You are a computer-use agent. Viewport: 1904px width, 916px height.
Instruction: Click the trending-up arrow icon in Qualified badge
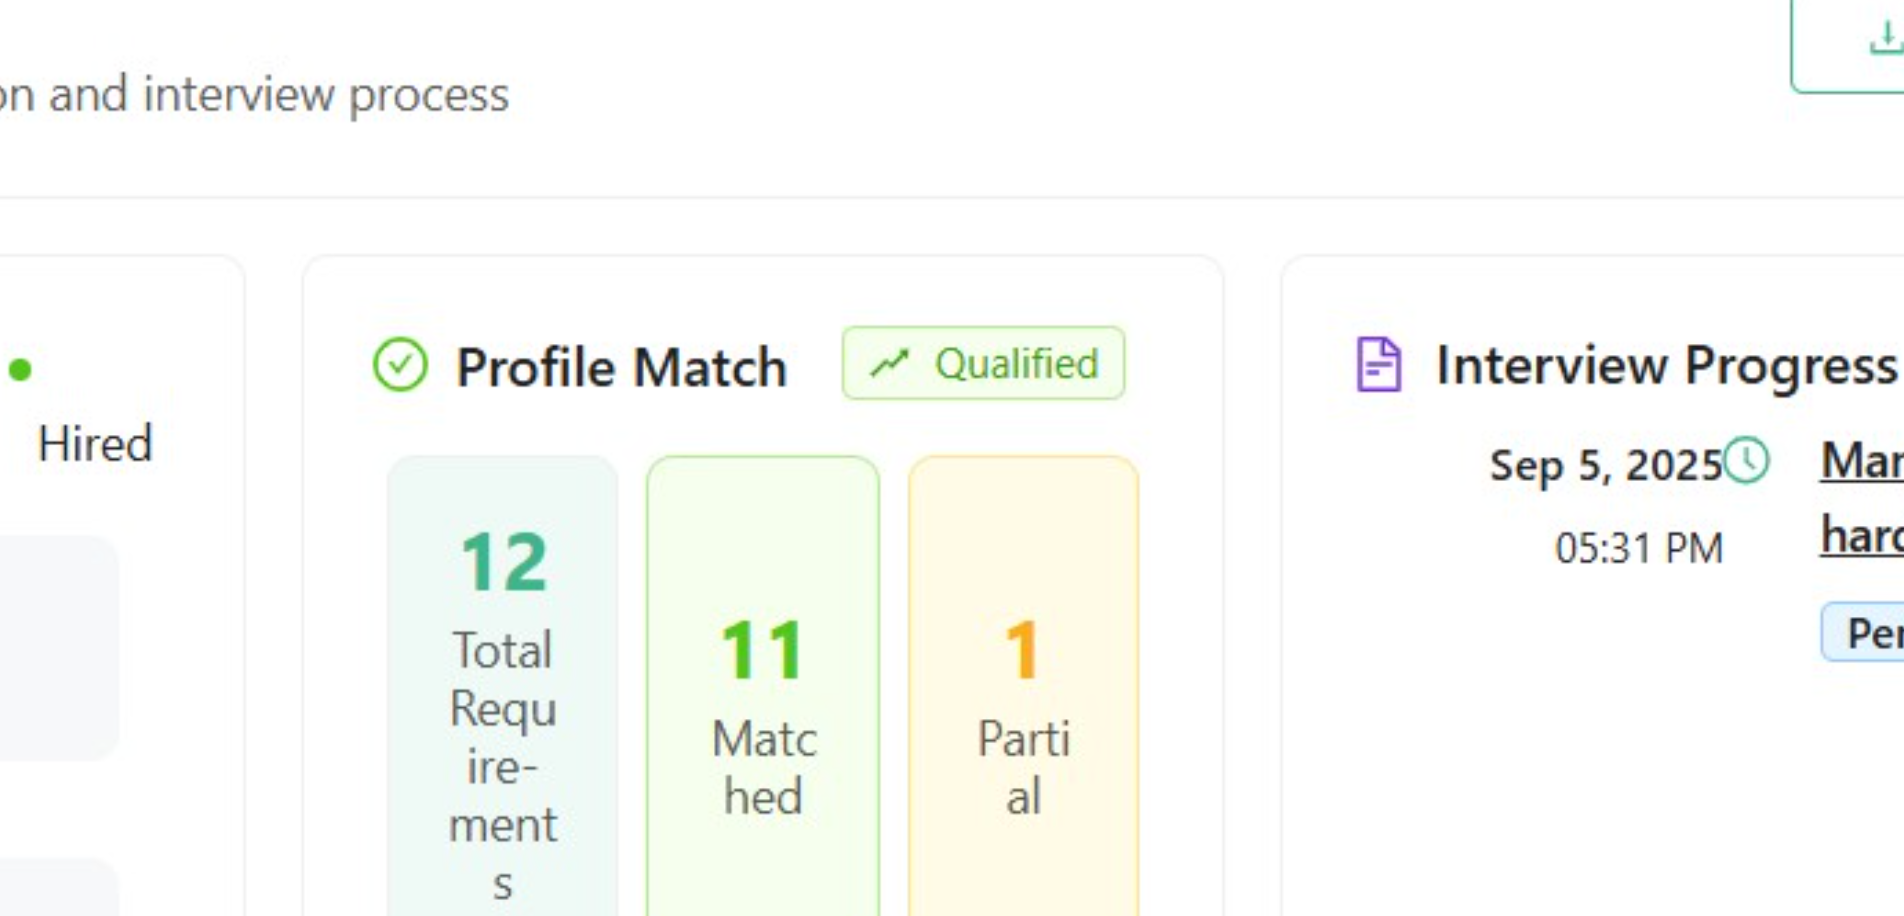(x=889, y=364)
